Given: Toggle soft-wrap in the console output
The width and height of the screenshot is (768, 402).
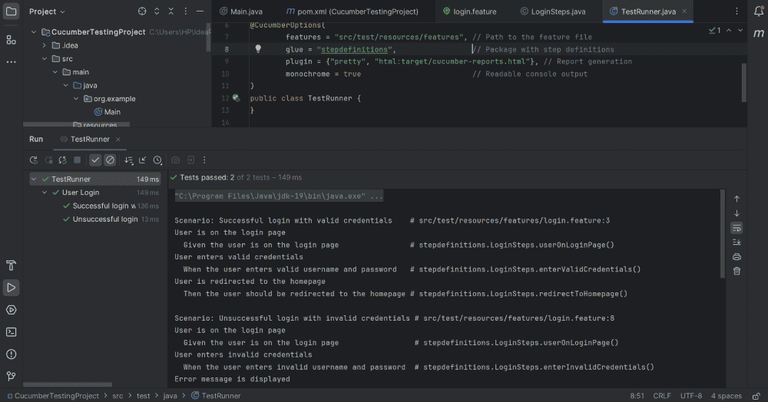Looking at the screenshot, I should [737, 228].
